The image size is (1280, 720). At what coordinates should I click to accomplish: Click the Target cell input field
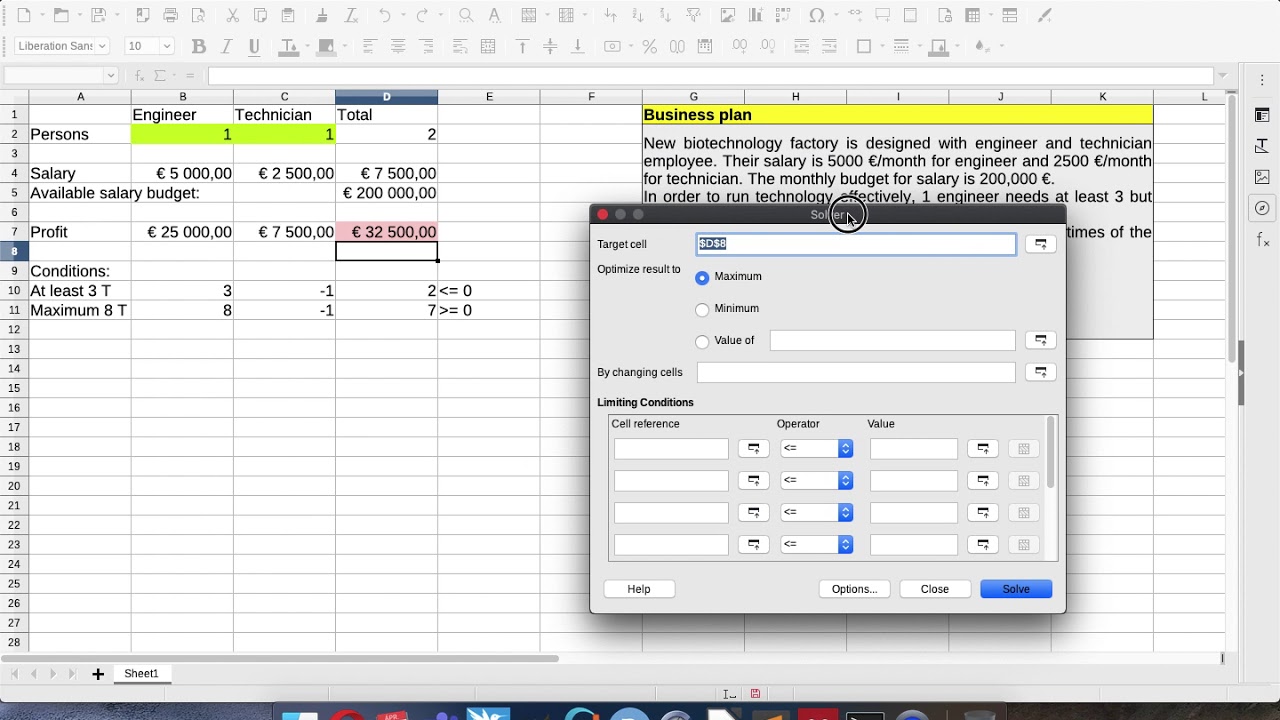856,244
